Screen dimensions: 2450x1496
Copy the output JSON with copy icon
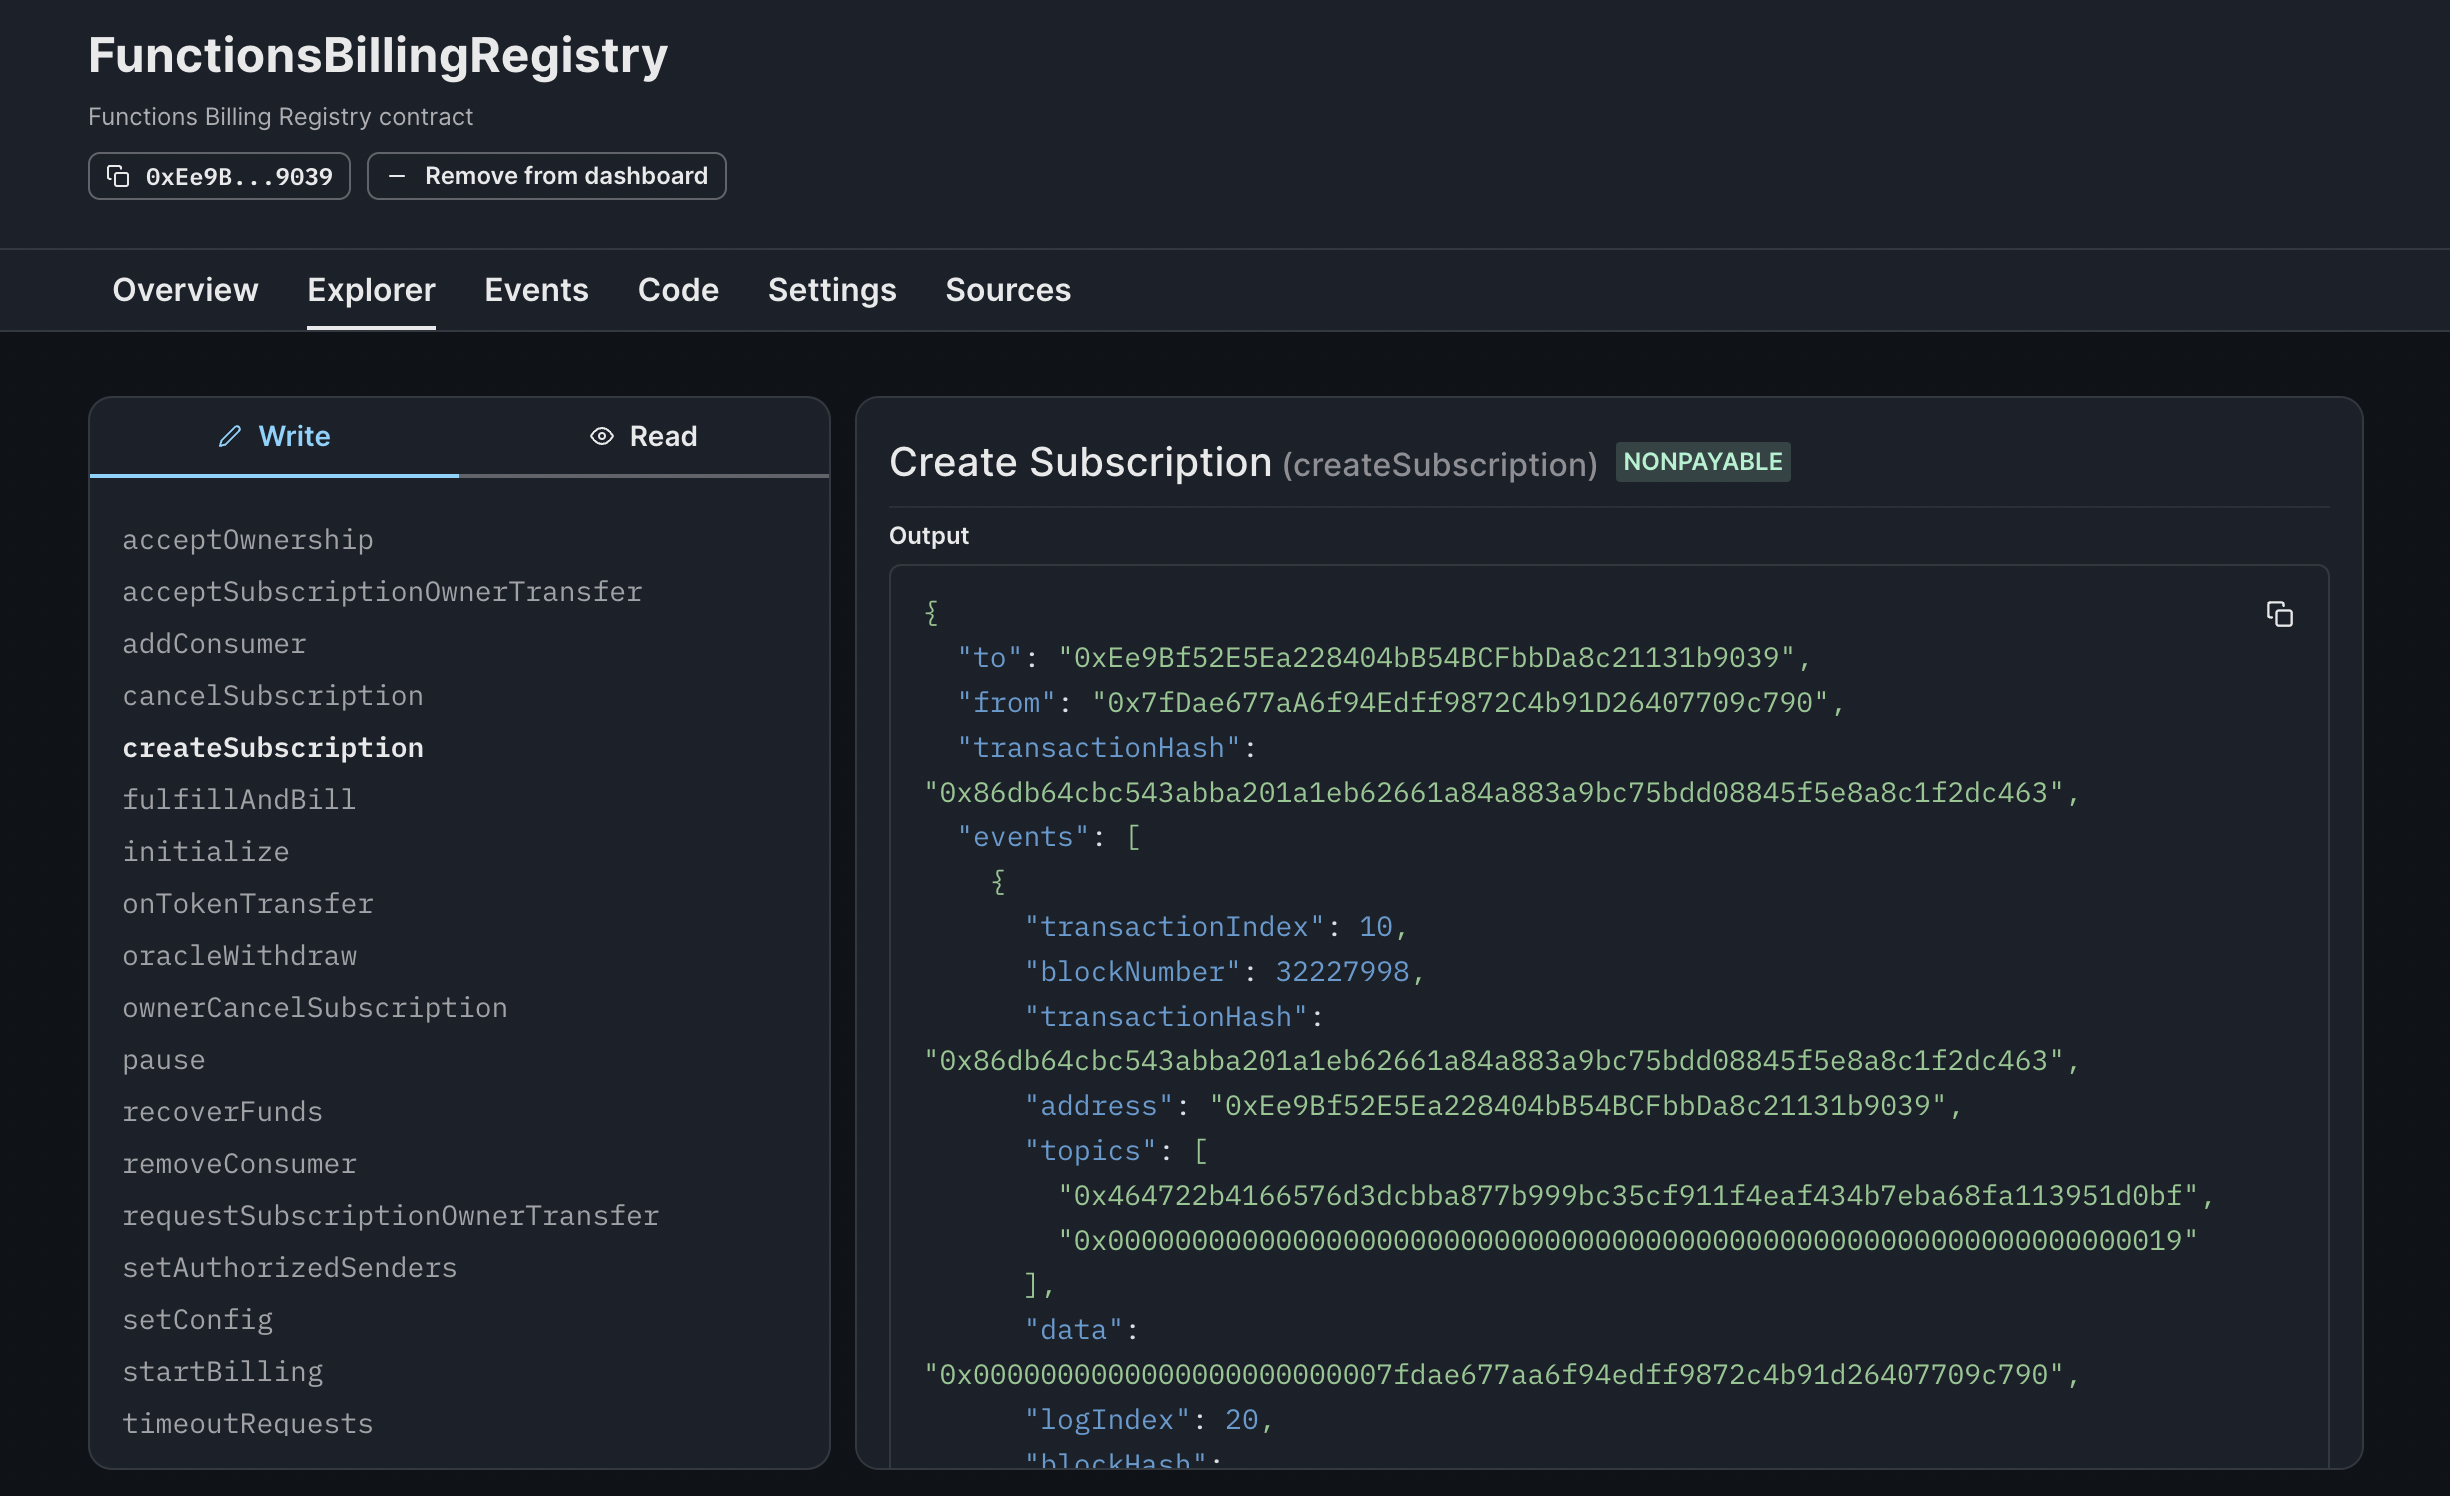pos(2279,614)
